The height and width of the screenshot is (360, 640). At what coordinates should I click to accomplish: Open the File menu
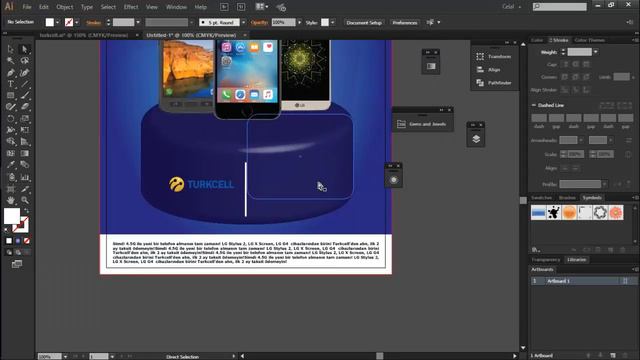pyautogui.click(x=27, y=7)
